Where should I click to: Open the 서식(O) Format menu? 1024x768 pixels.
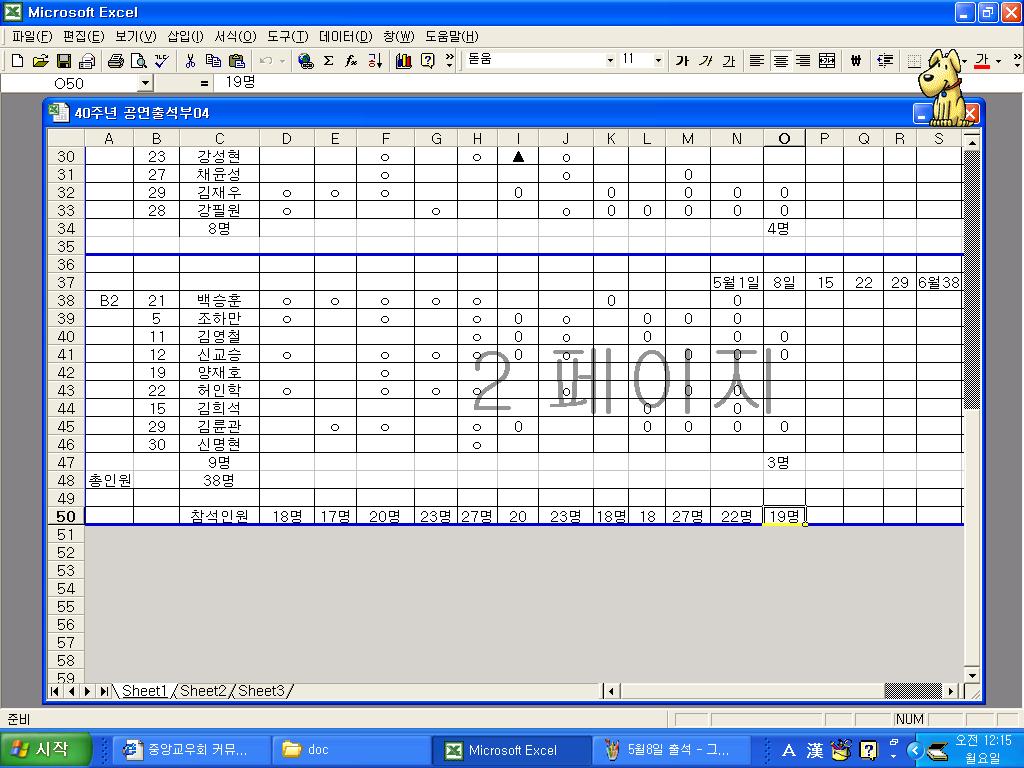[x=235, y=36]
